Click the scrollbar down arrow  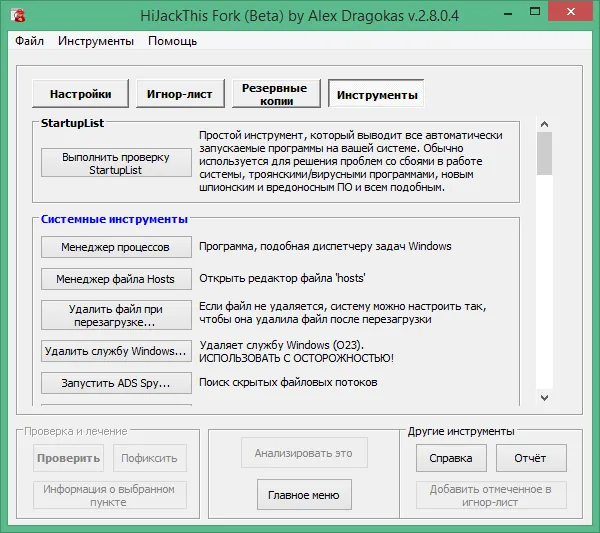pos(545,398)
